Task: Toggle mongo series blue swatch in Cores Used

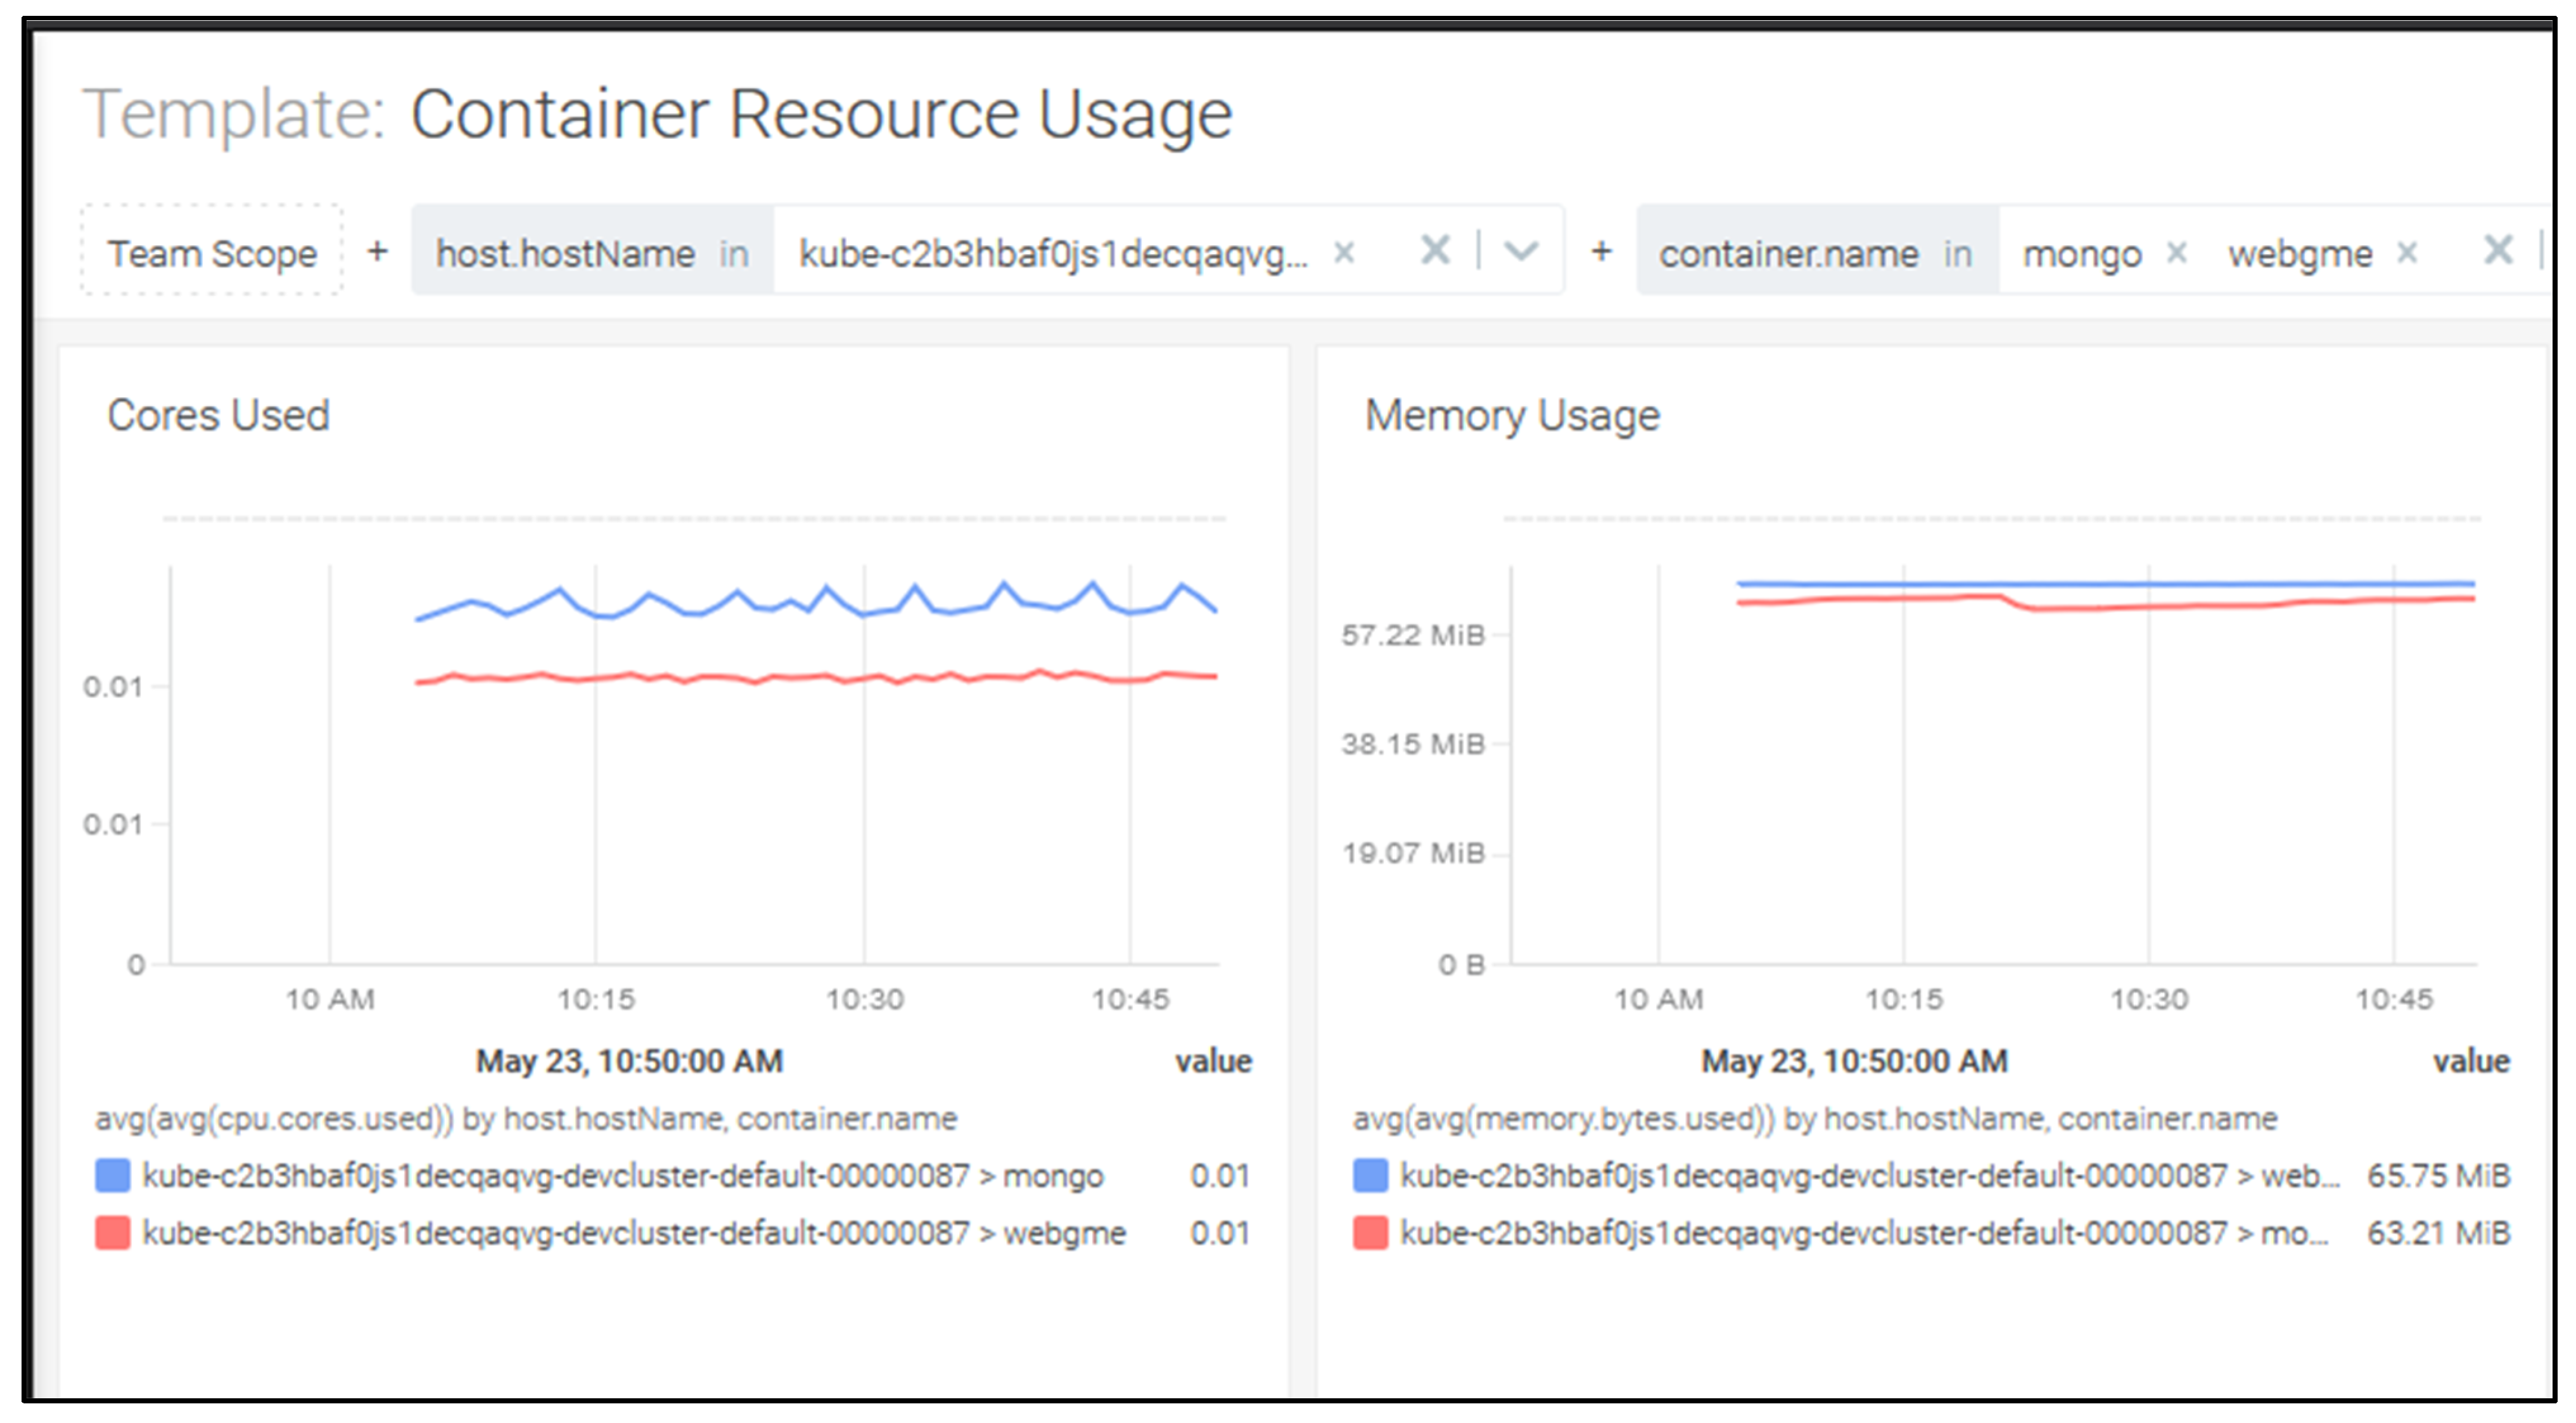Action: pos(112,1175)
